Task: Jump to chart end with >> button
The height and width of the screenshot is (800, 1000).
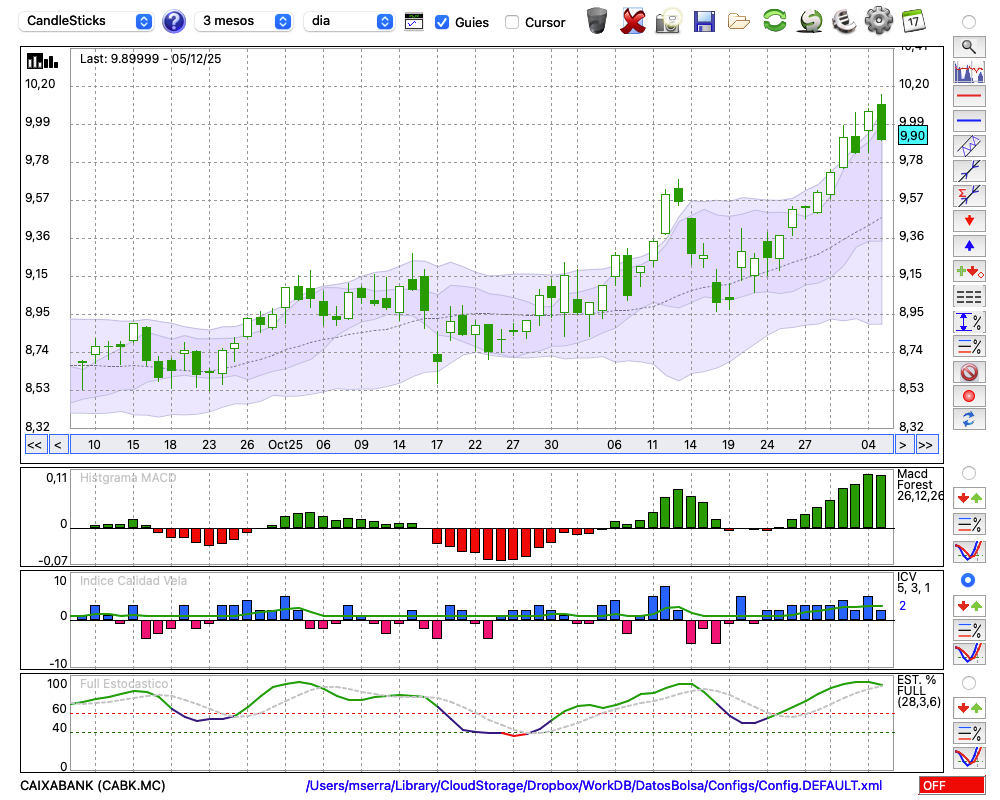Action: [x=926, y=445]
